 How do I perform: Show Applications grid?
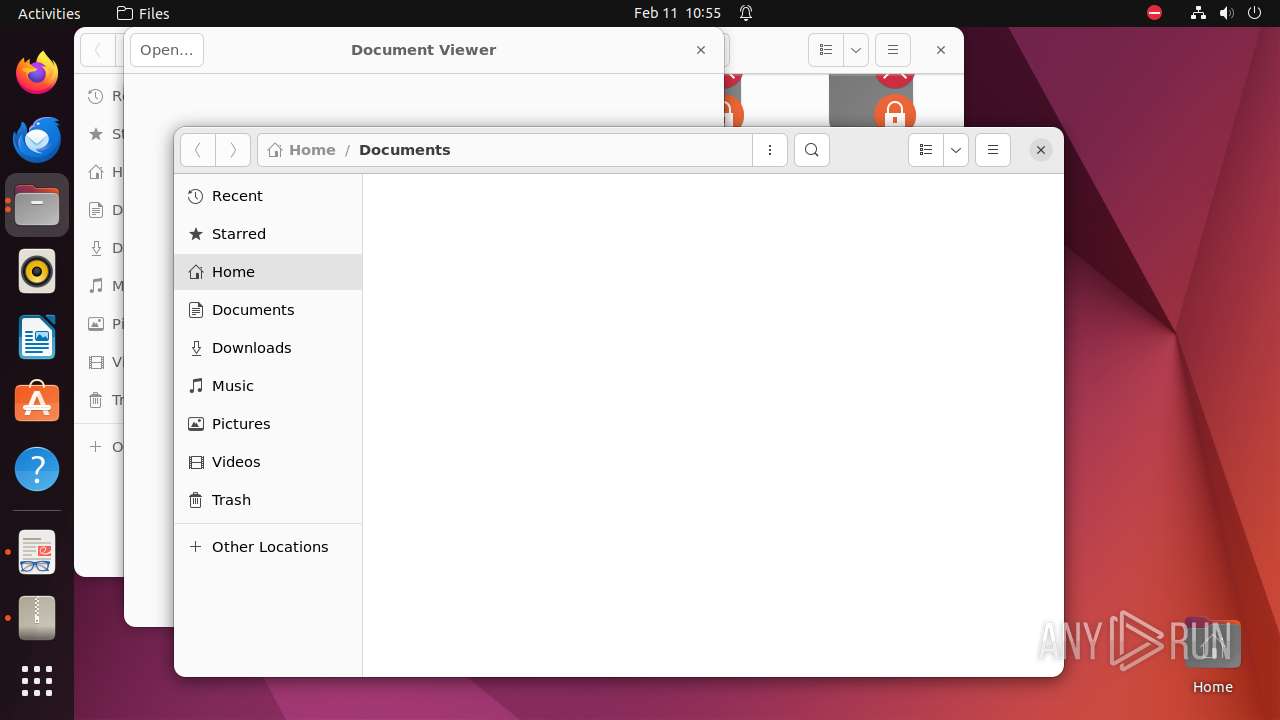click(x=37, y=681)
